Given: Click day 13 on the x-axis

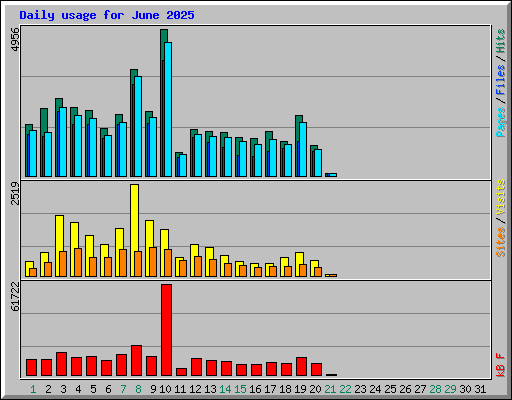Looking at the screenshot, I should 210,389.
